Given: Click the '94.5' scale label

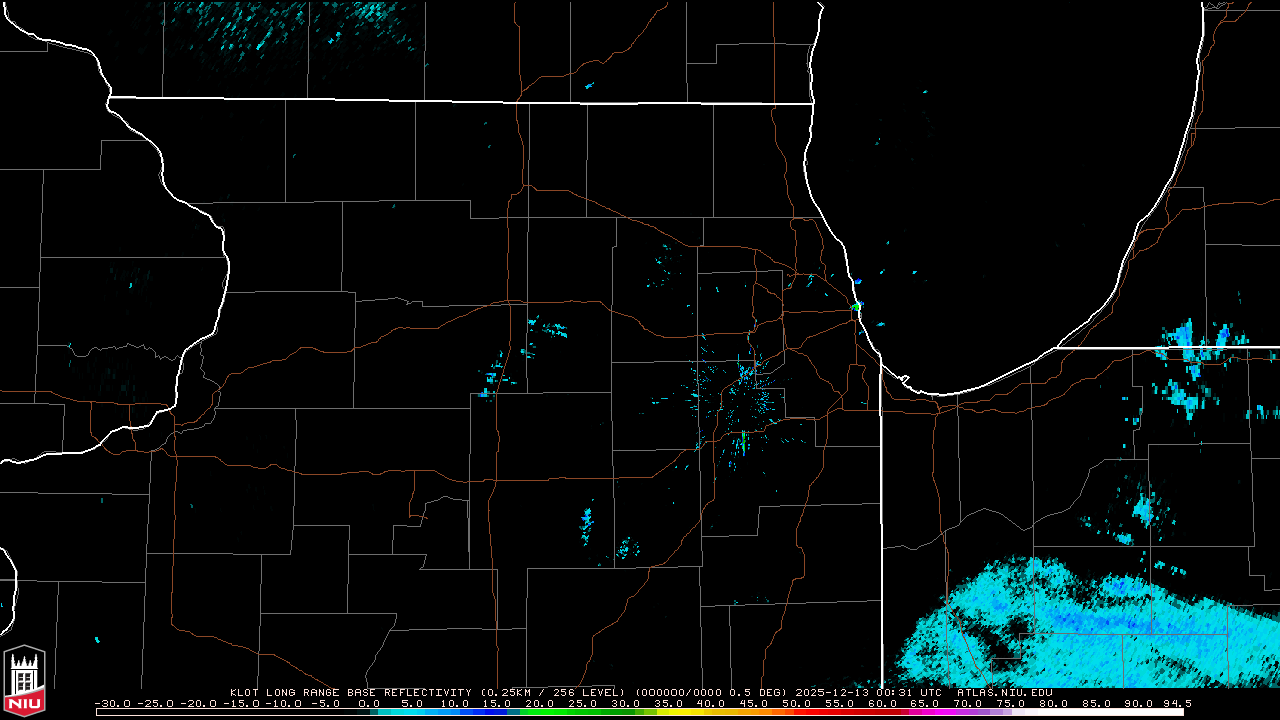Looking at the screenshot, I should point(1177,703).
